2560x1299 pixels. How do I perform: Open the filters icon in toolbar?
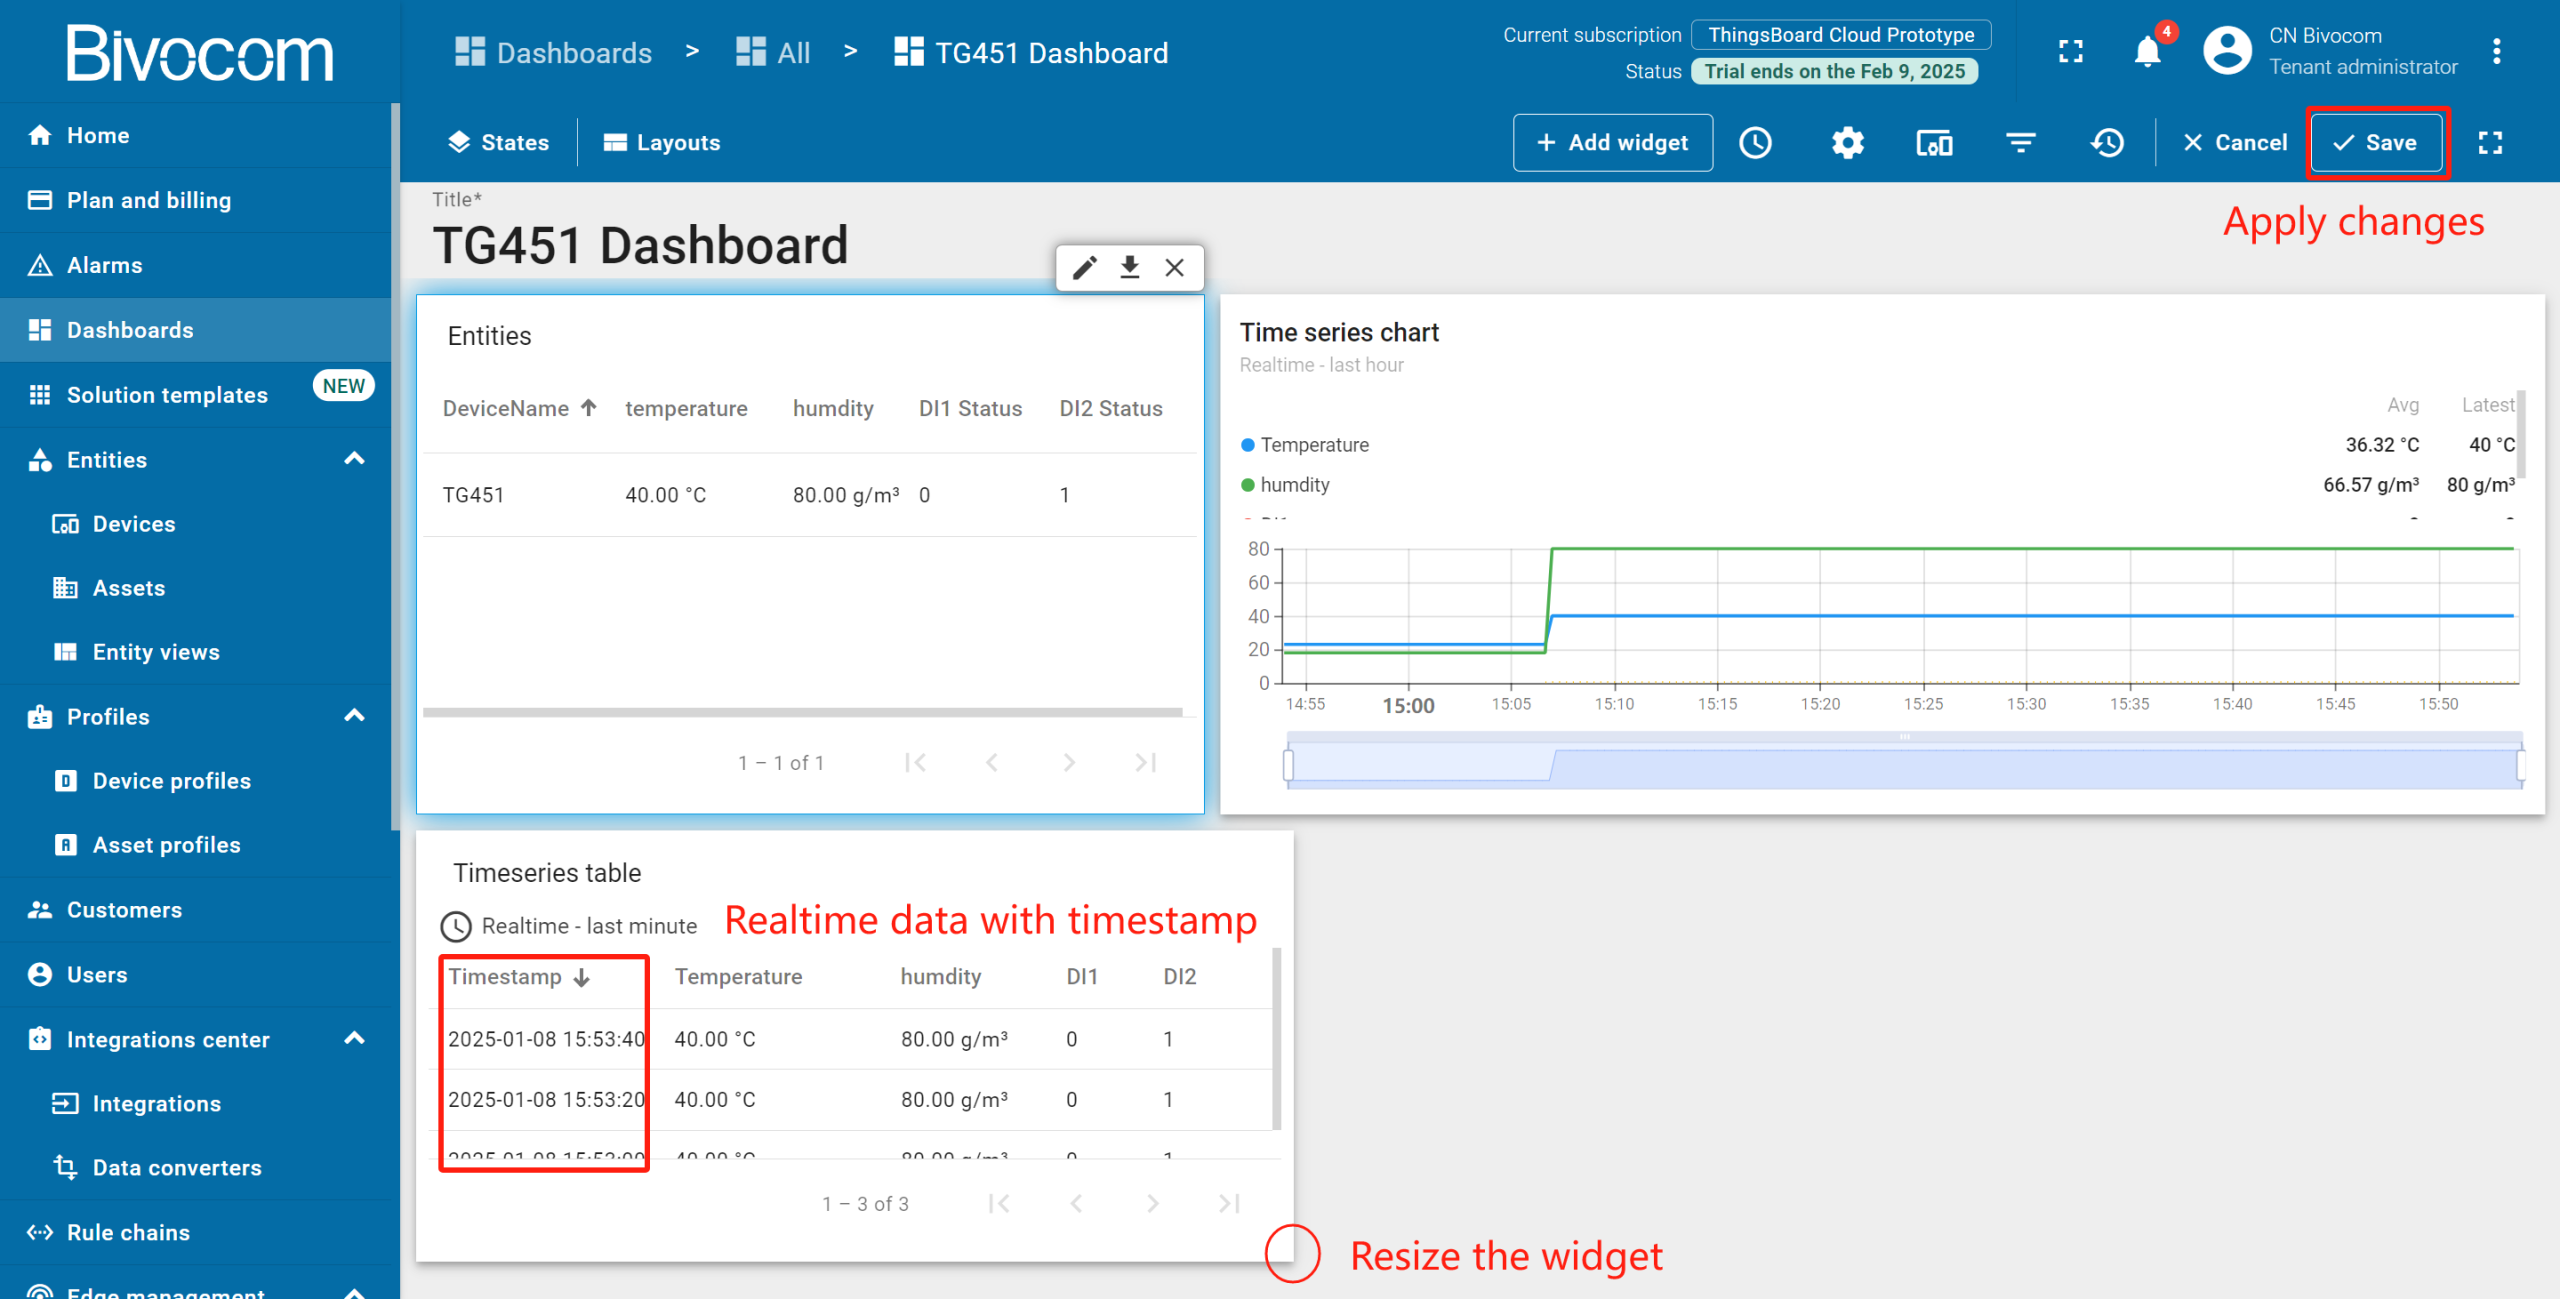(x=2021, y=143)
